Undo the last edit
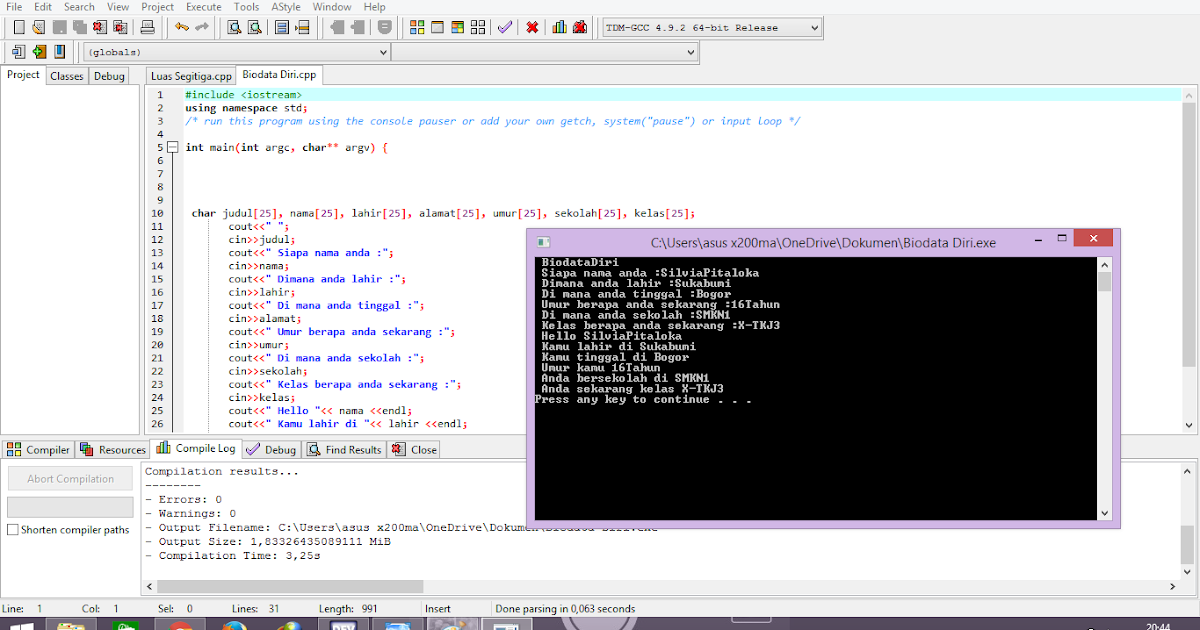Screen dimensions: 1200x630 point(182,27)
